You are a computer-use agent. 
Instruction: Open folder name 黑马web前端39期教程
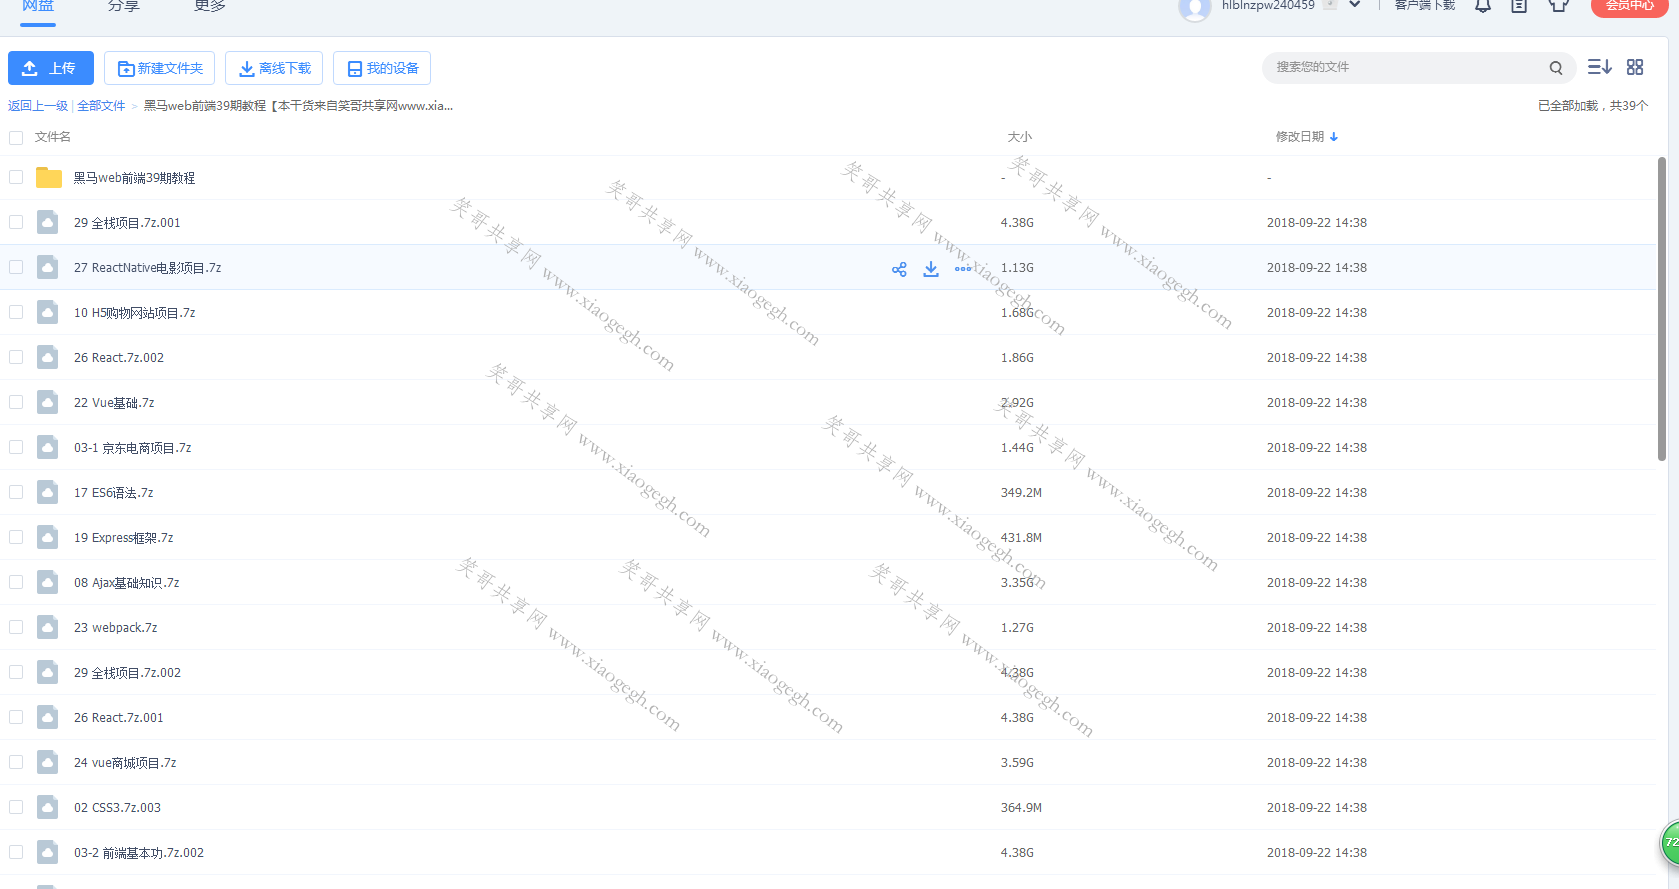pos(134,178)
